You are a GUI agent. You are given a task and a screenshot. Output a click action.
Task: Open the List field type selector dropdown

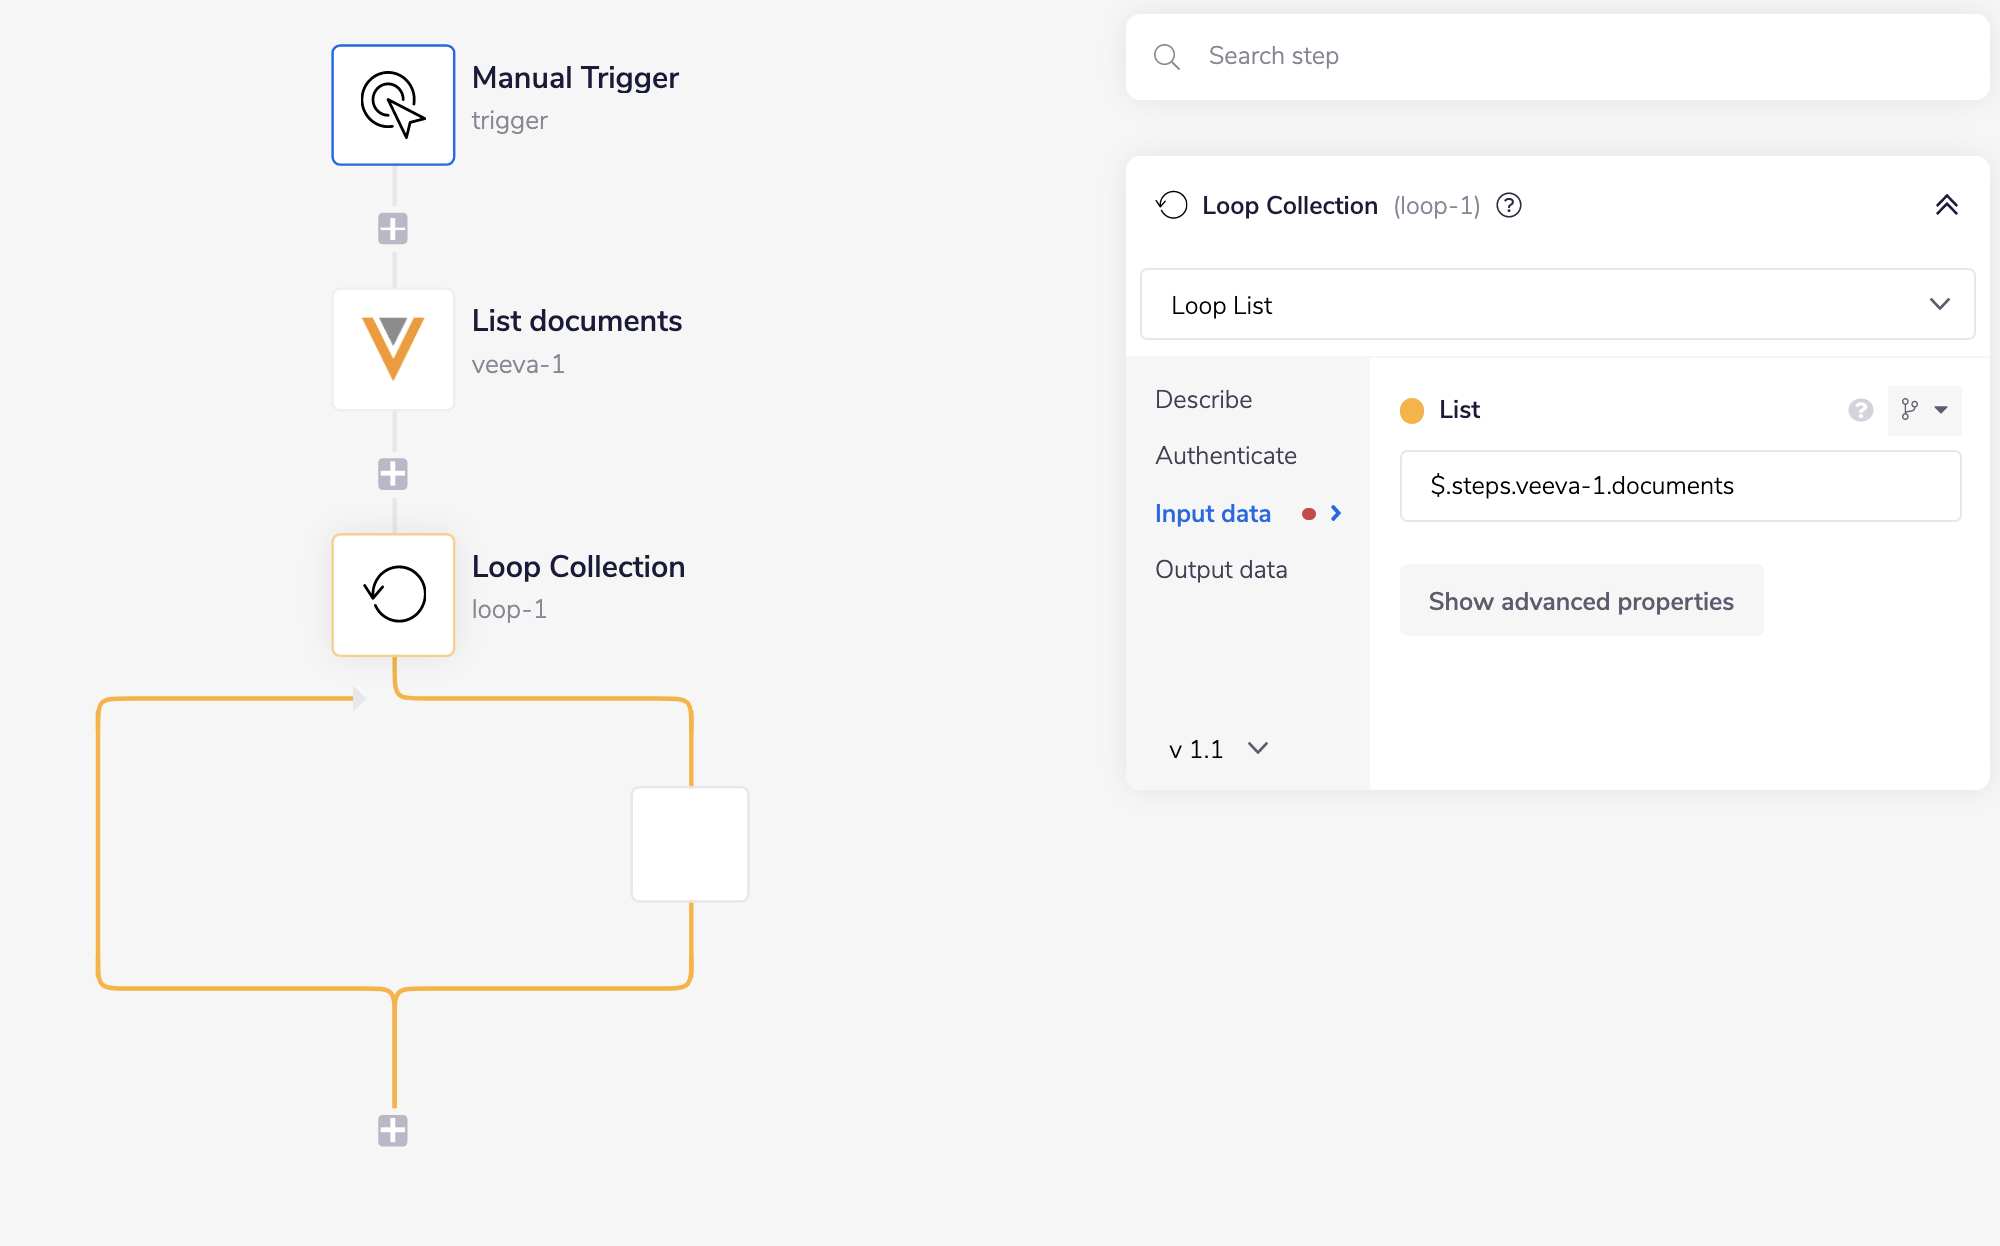point(1924,410)
